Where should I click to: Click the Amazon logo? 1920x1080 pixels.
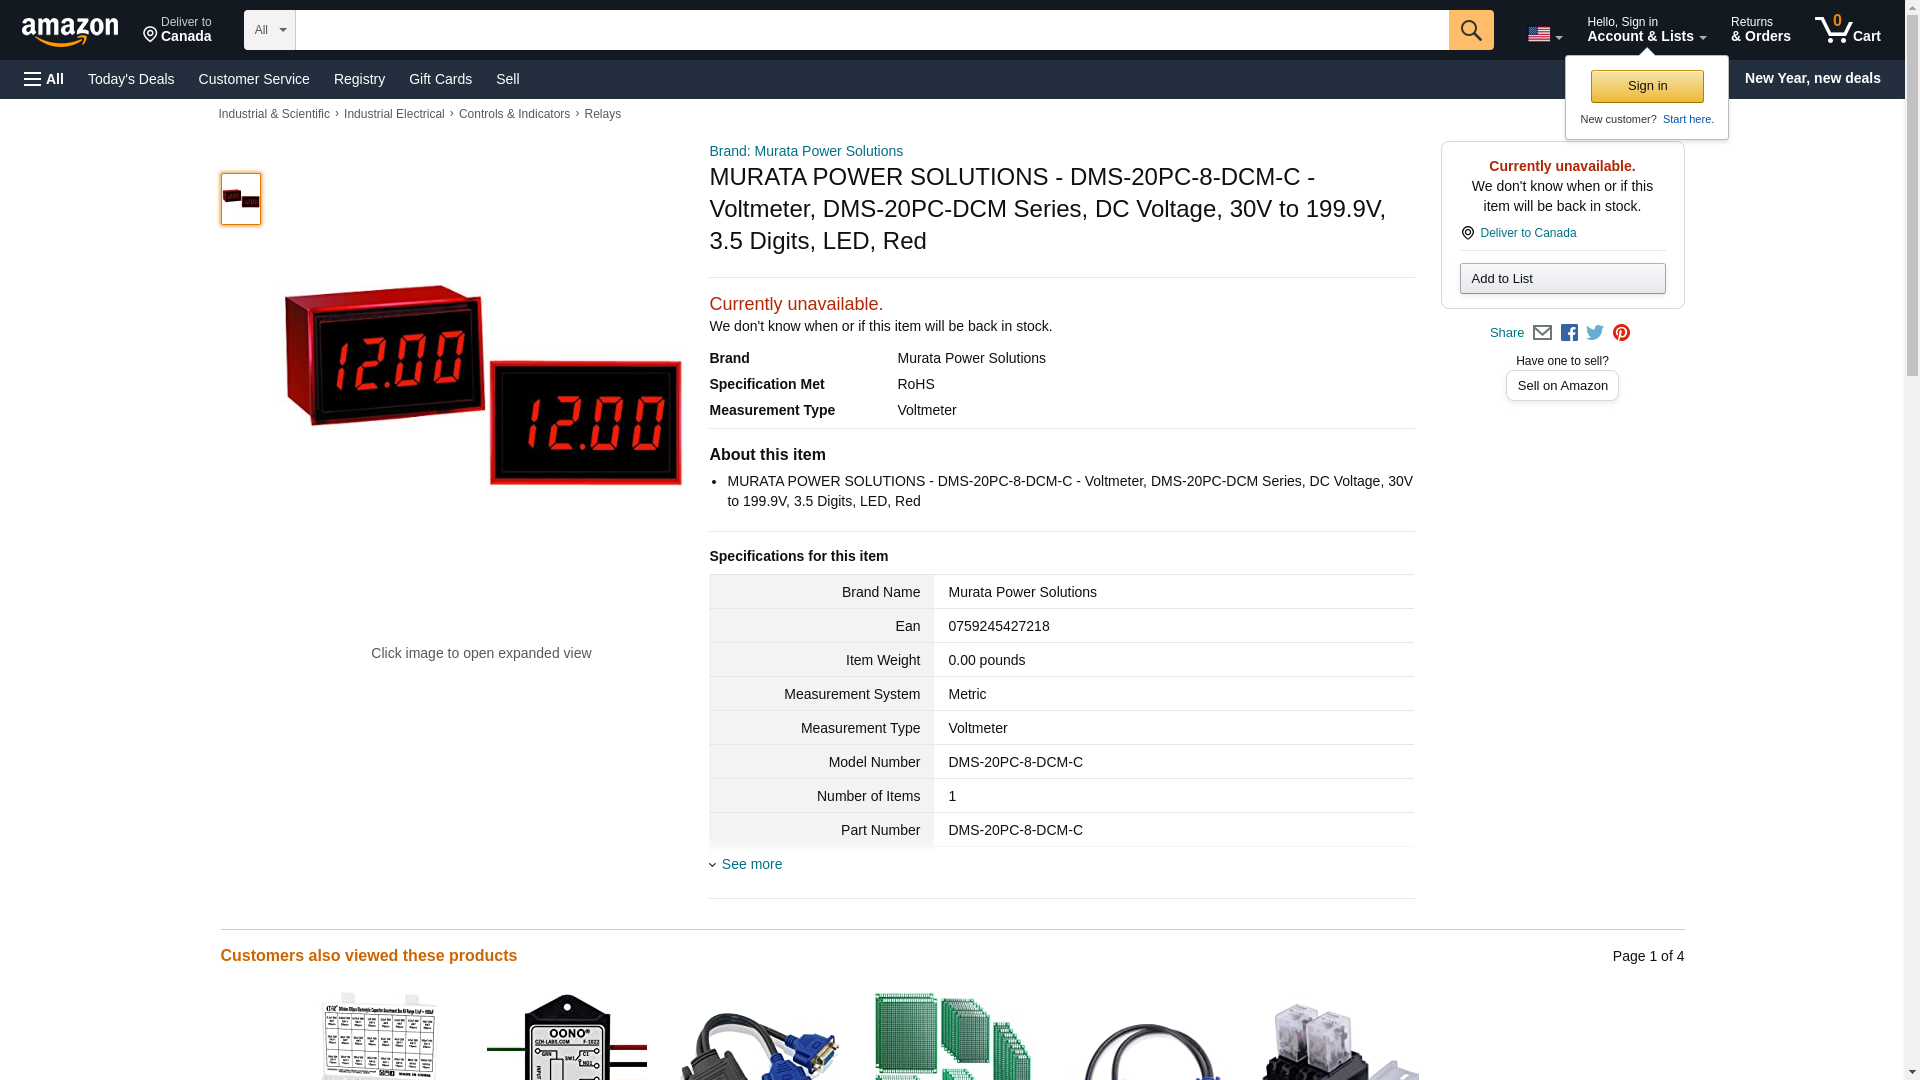tap(70, 31)
